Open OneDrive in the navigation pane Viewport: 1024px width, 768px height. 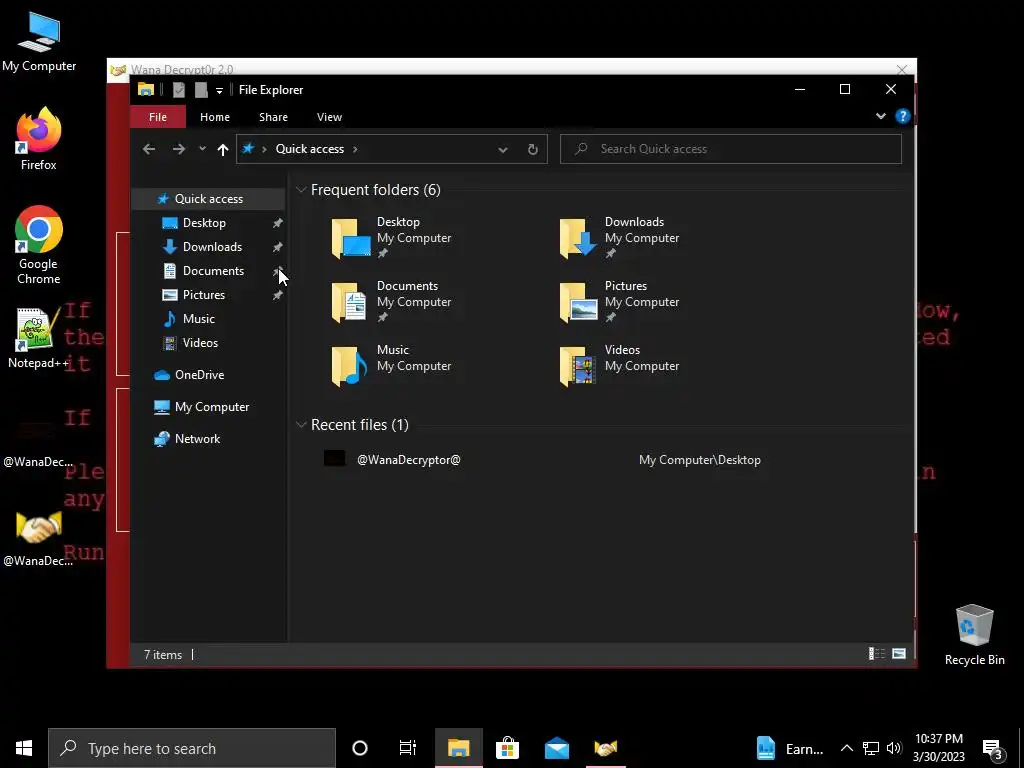point(199,375)
